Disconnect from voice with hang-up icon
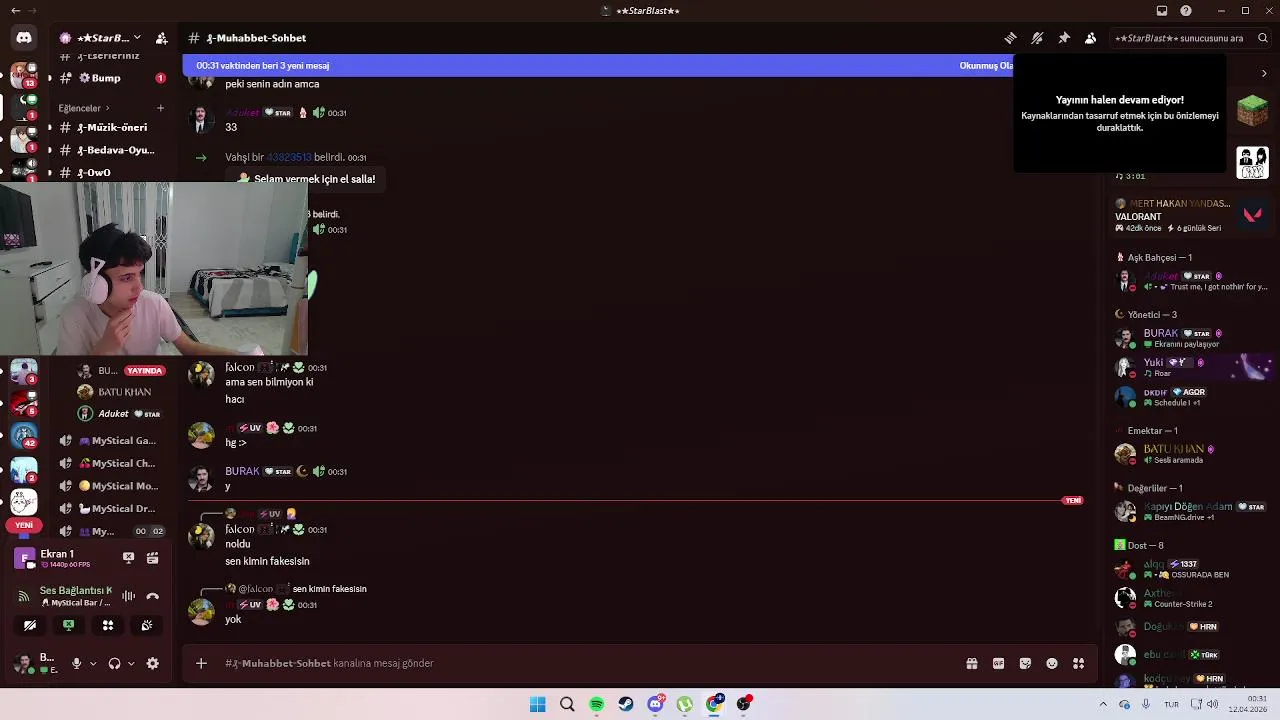 coord(152,596)
